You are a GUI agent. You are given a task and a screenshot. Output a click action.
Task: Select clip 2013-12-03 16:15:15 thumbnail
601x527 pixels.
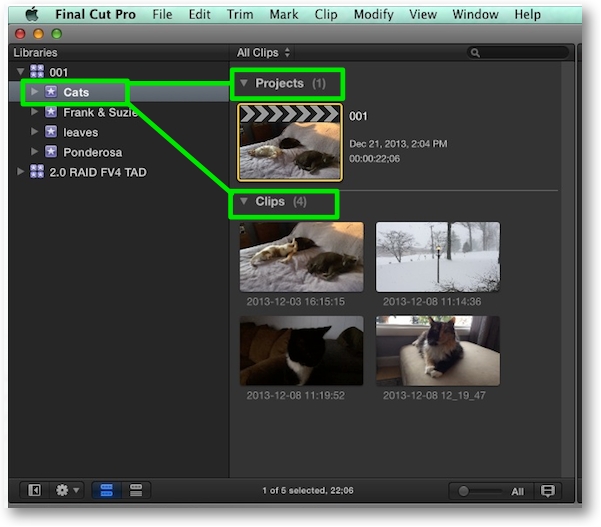(x=302, y=257)
